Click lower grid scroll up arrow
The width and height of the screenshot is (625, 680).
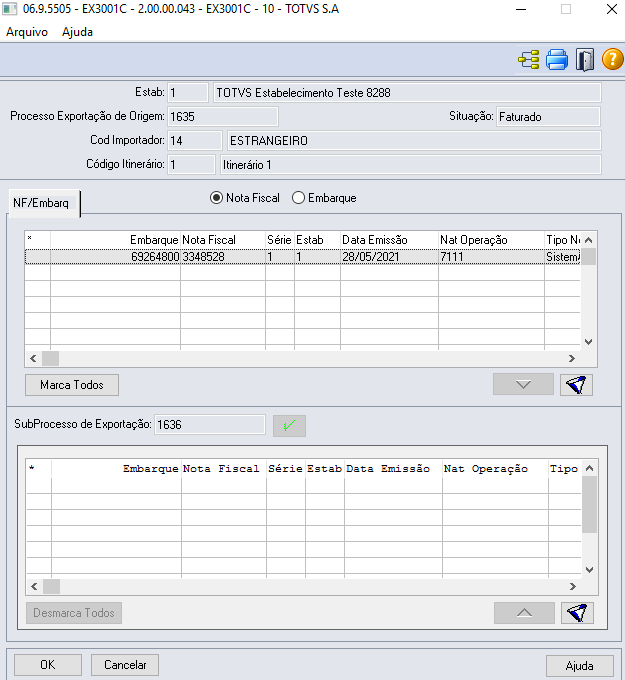click(x=589, y=468)
